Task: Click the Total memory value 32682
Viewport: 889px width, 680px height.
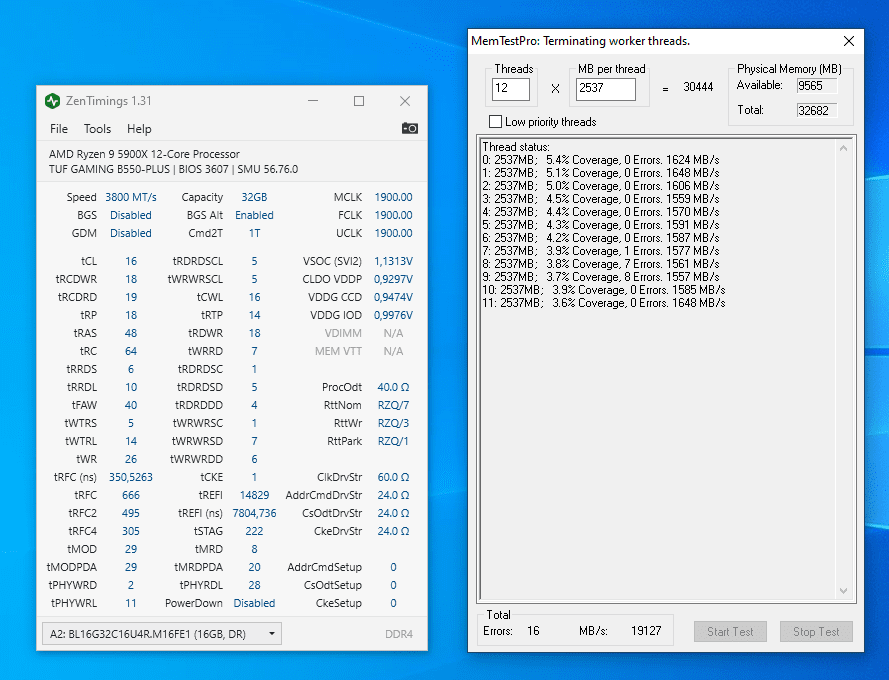Action: 816,111
